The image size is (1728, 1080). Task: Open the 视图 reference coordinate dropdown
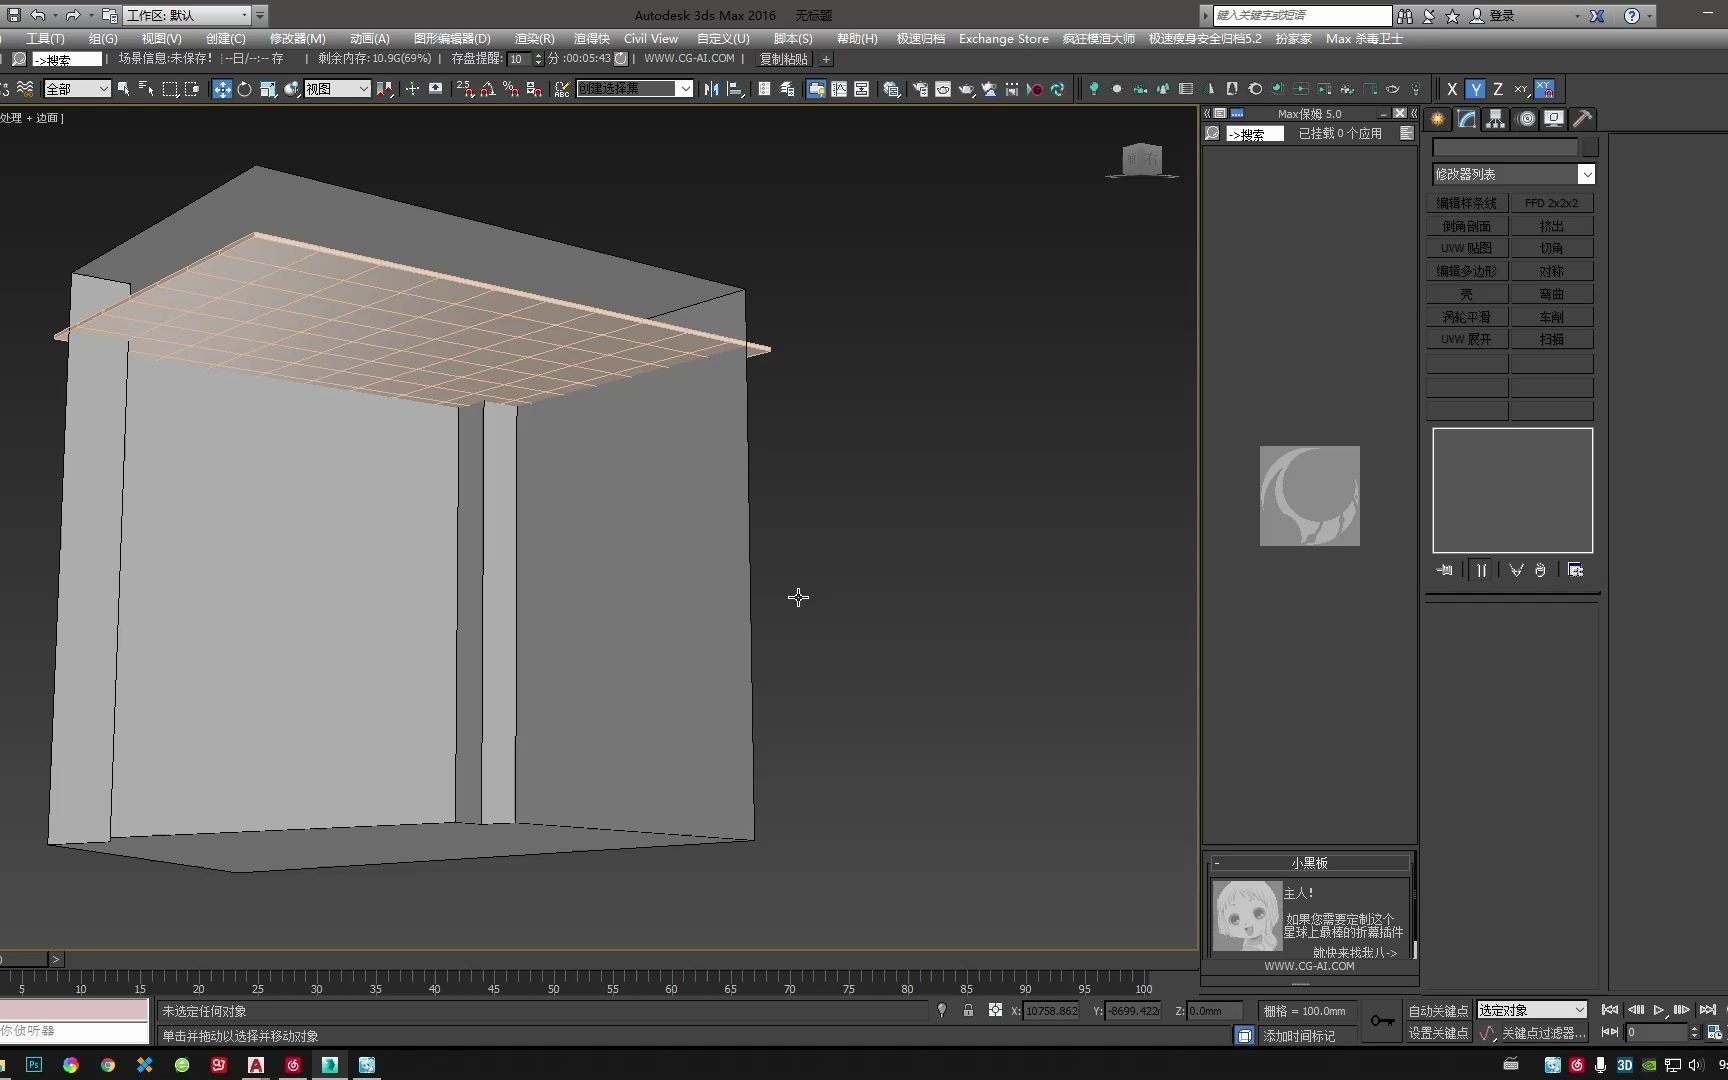coord(337,89)
